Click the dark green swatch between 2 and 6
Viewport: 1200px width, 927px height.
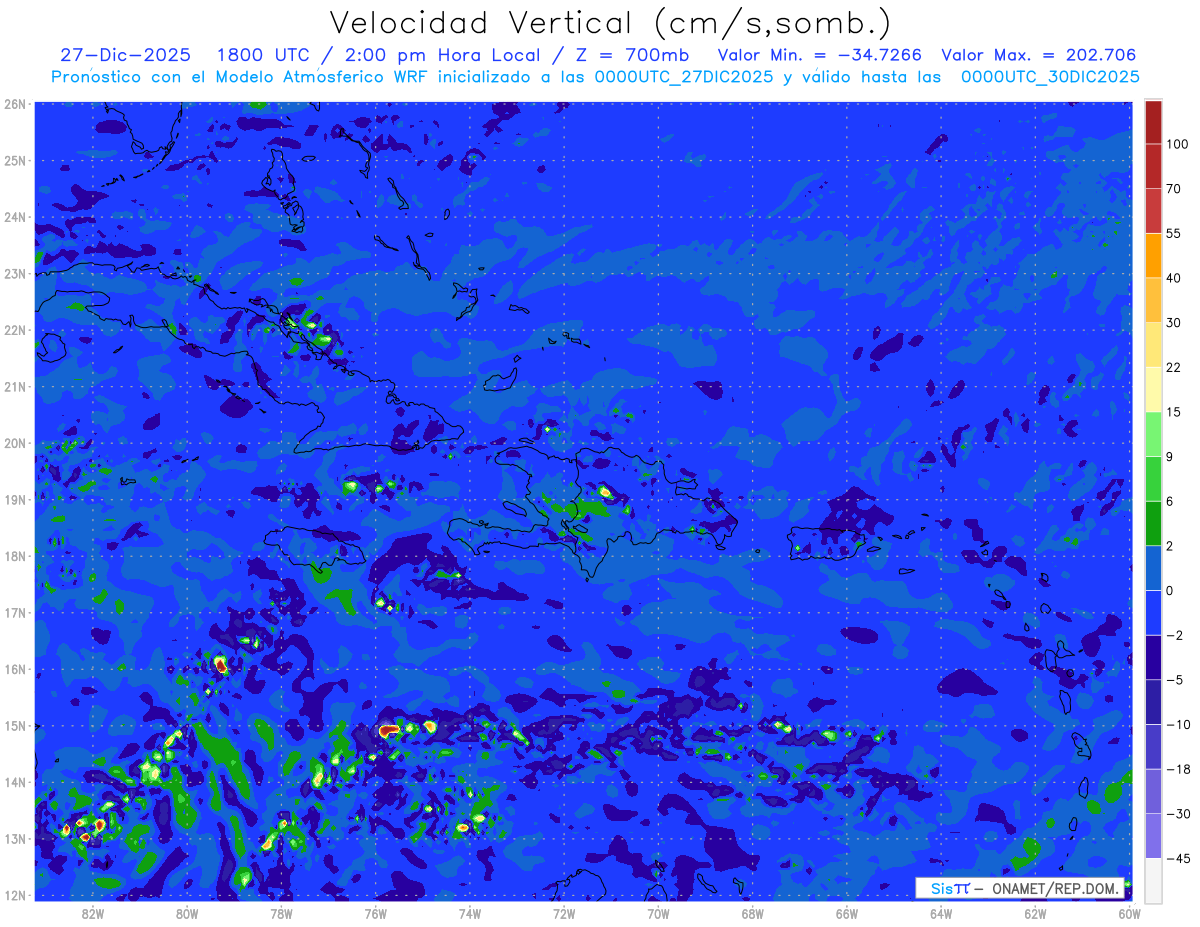click(1153, 523)
